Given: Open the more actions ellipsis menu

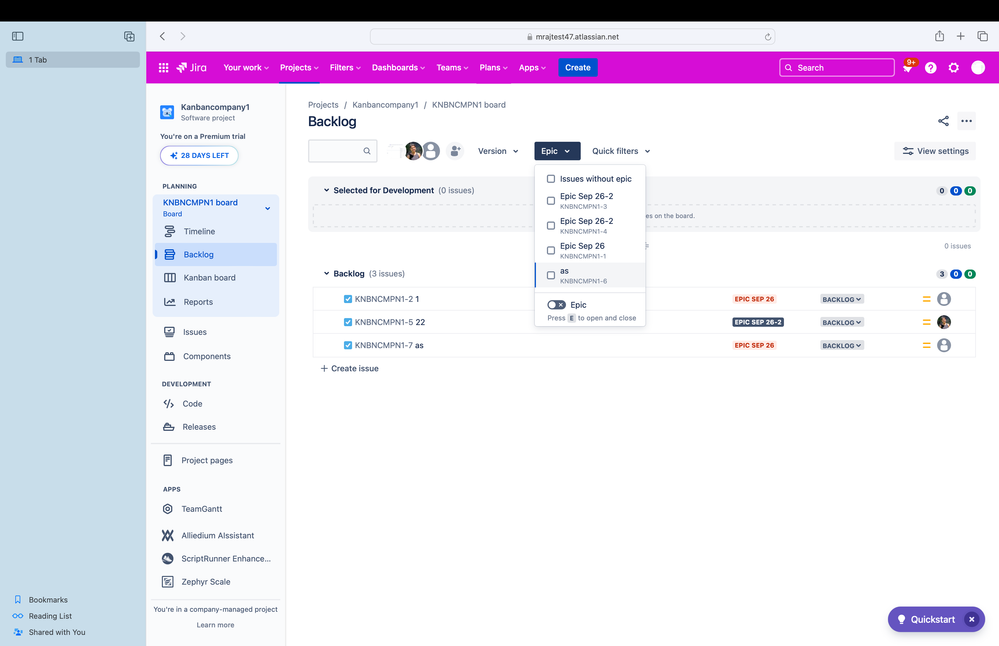Looking at the screenshot, I should click(967, 121).
